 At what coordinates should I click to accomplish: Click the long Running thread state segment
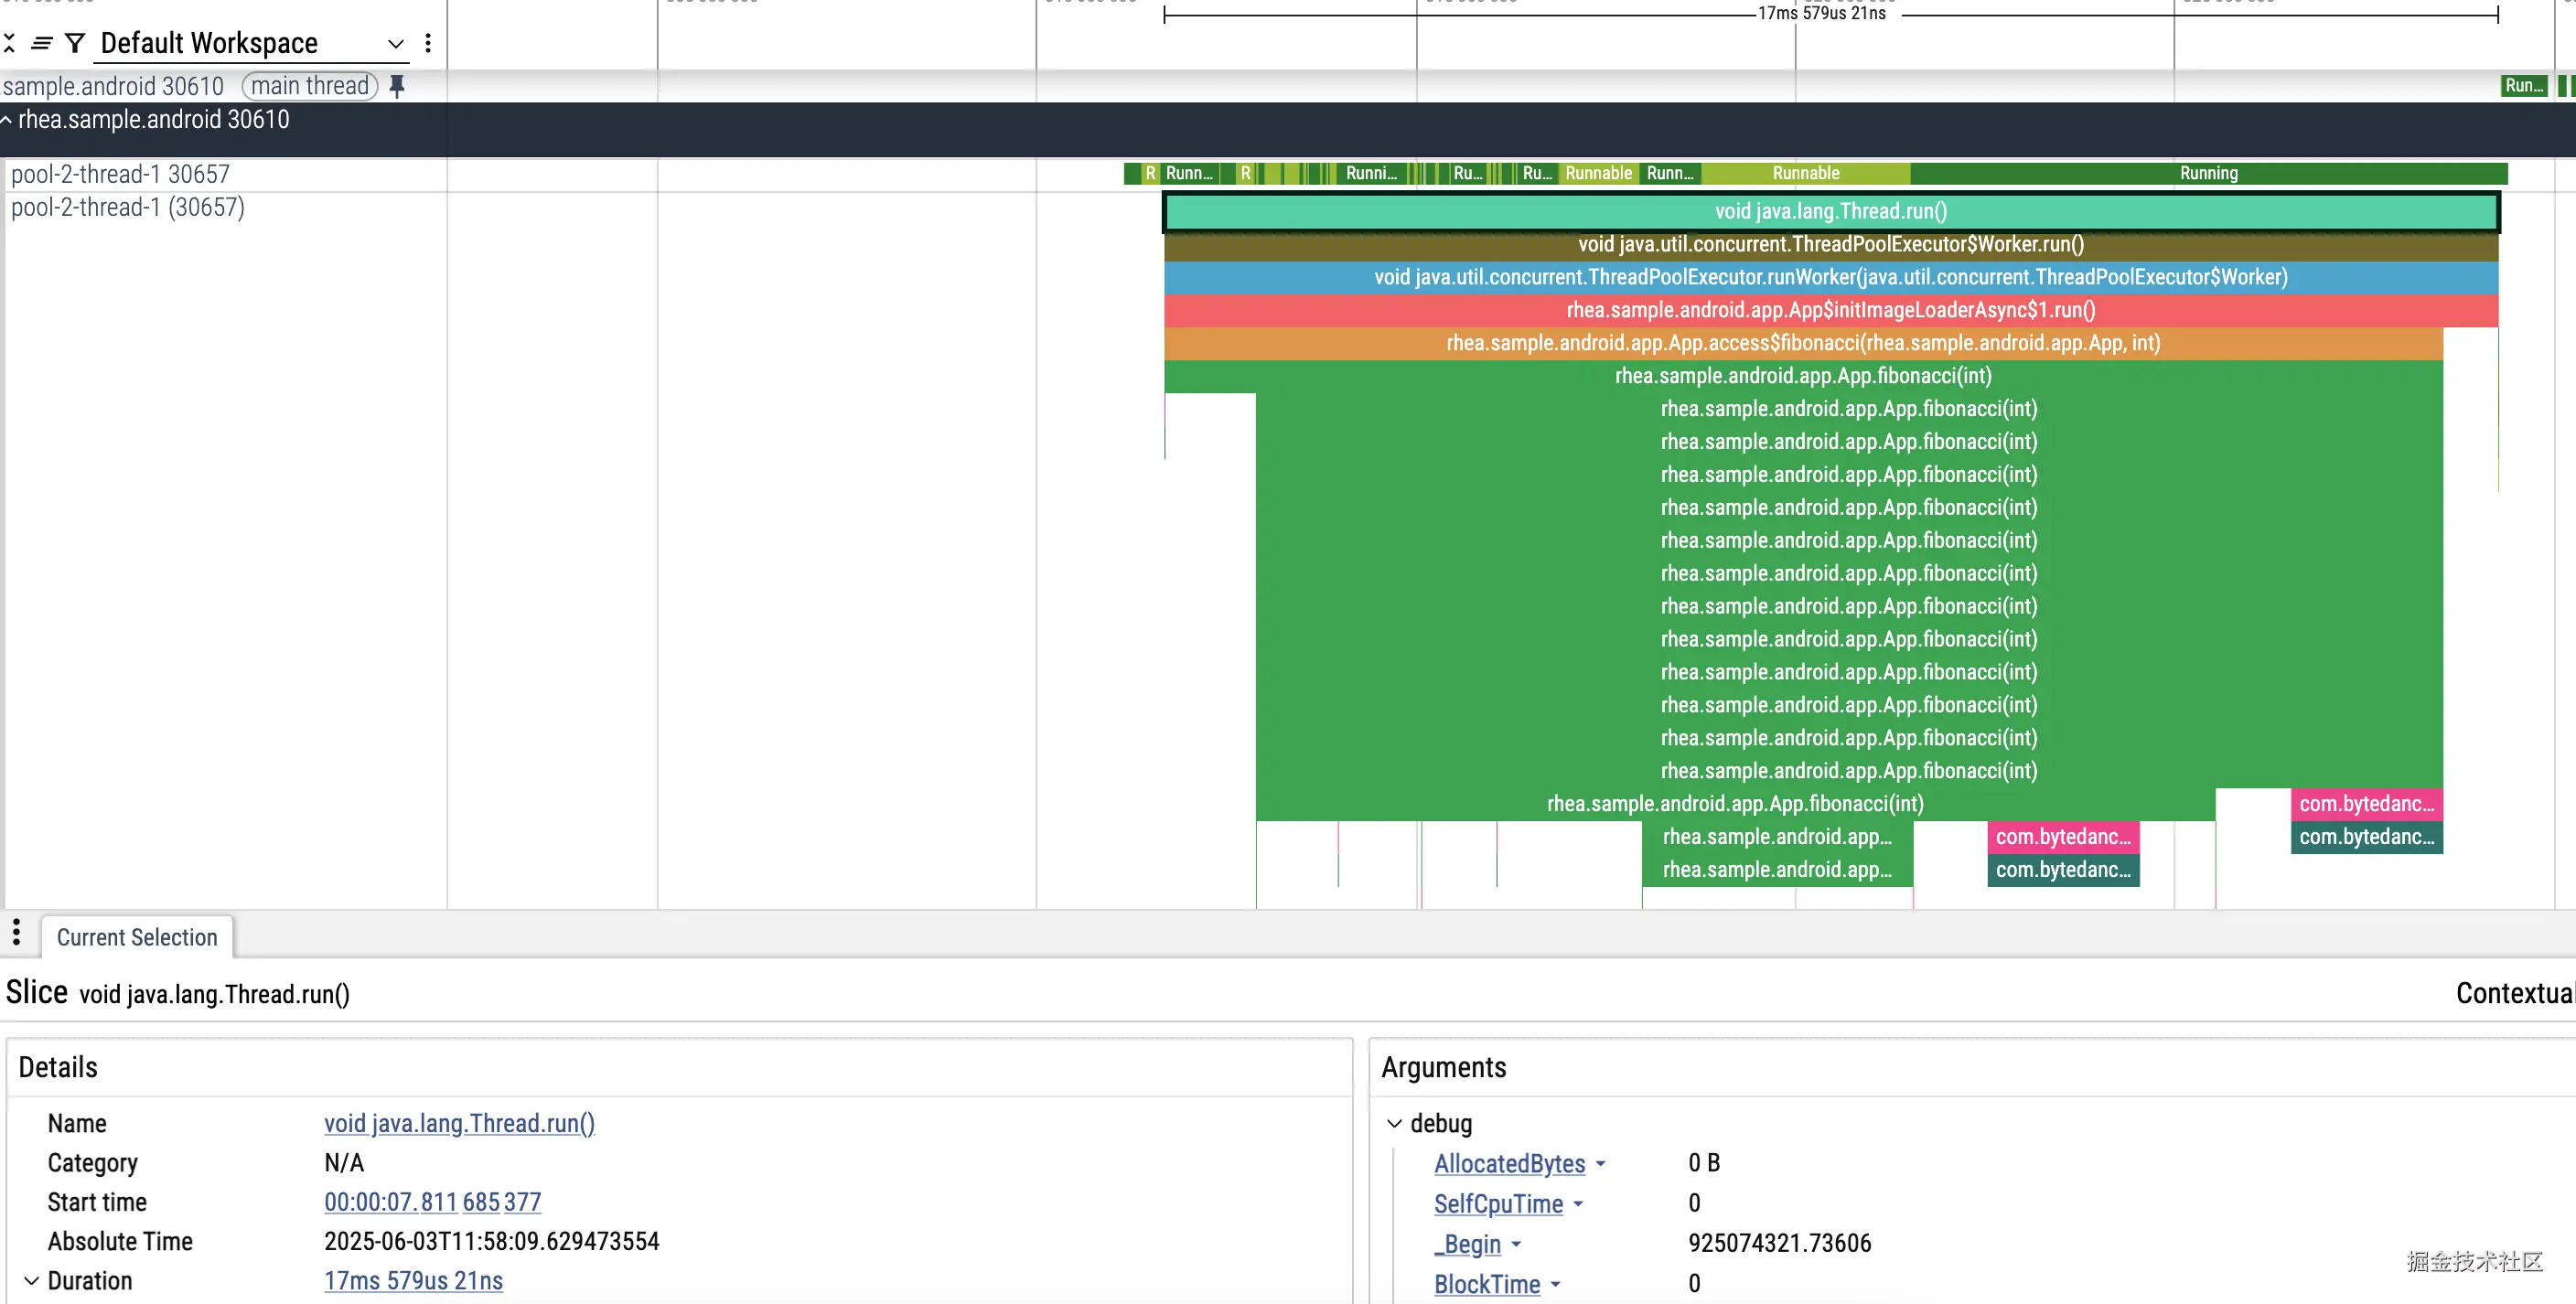(x=2208, y=173)
